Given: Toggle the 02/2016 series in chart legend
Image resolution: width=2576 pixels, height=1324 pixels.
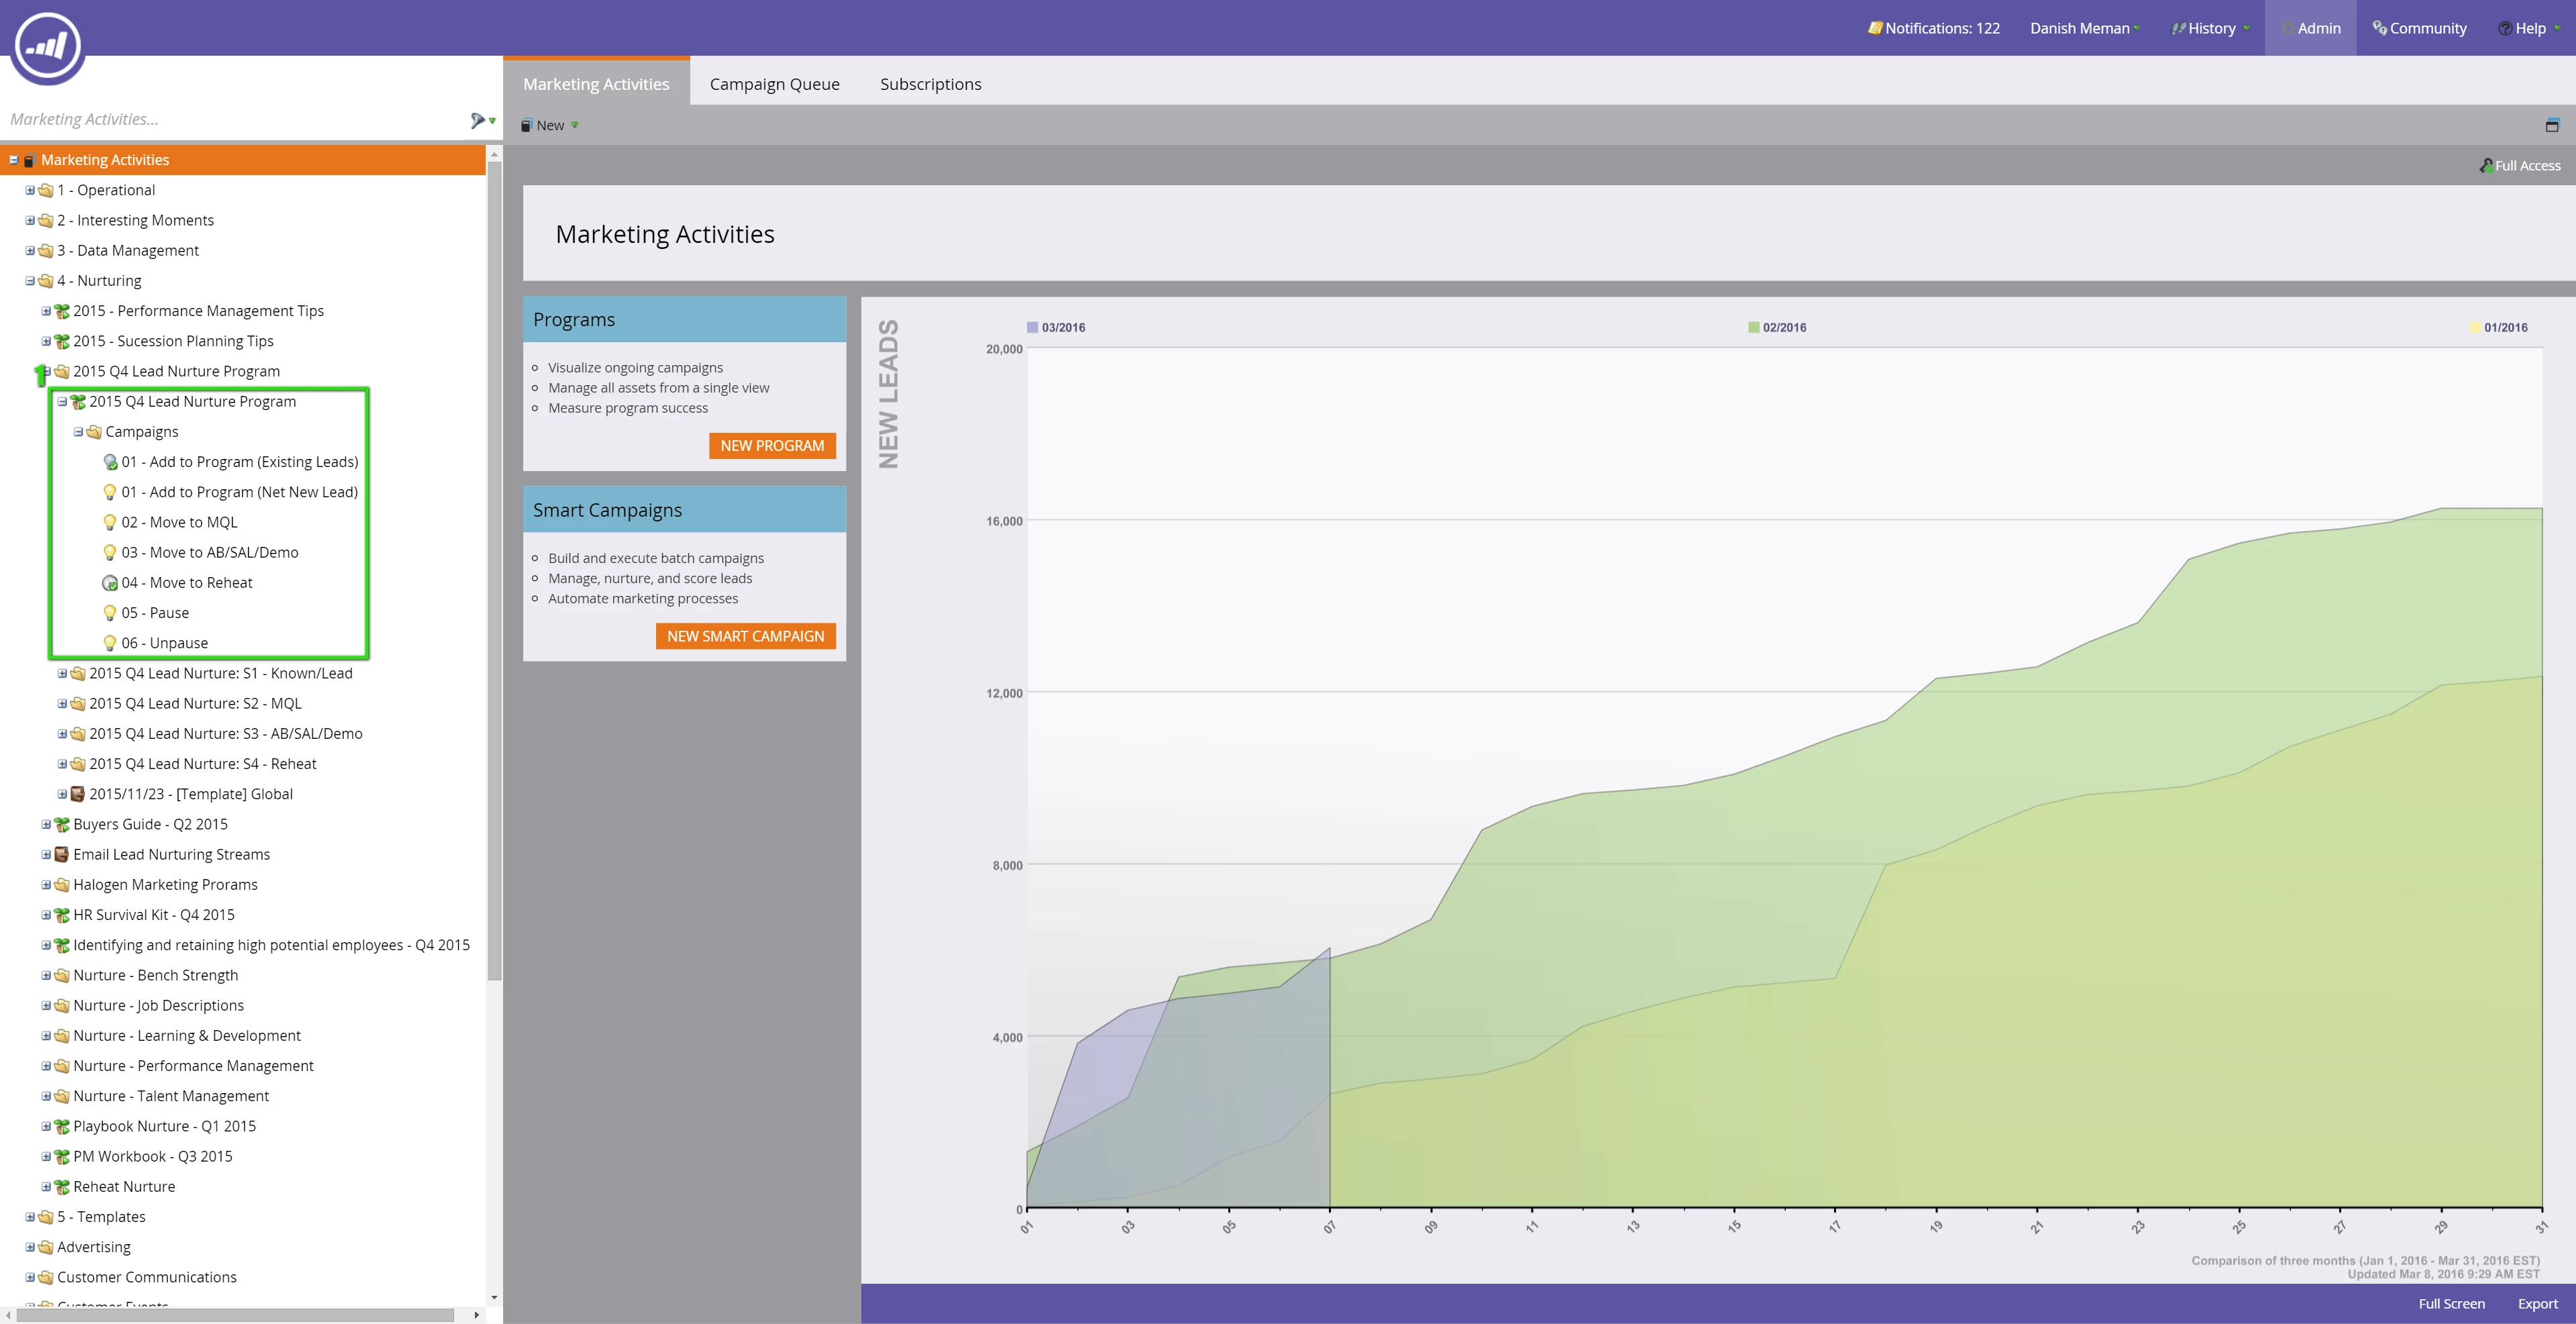Looking at the screenshot, I should (x=1783, y=327).
